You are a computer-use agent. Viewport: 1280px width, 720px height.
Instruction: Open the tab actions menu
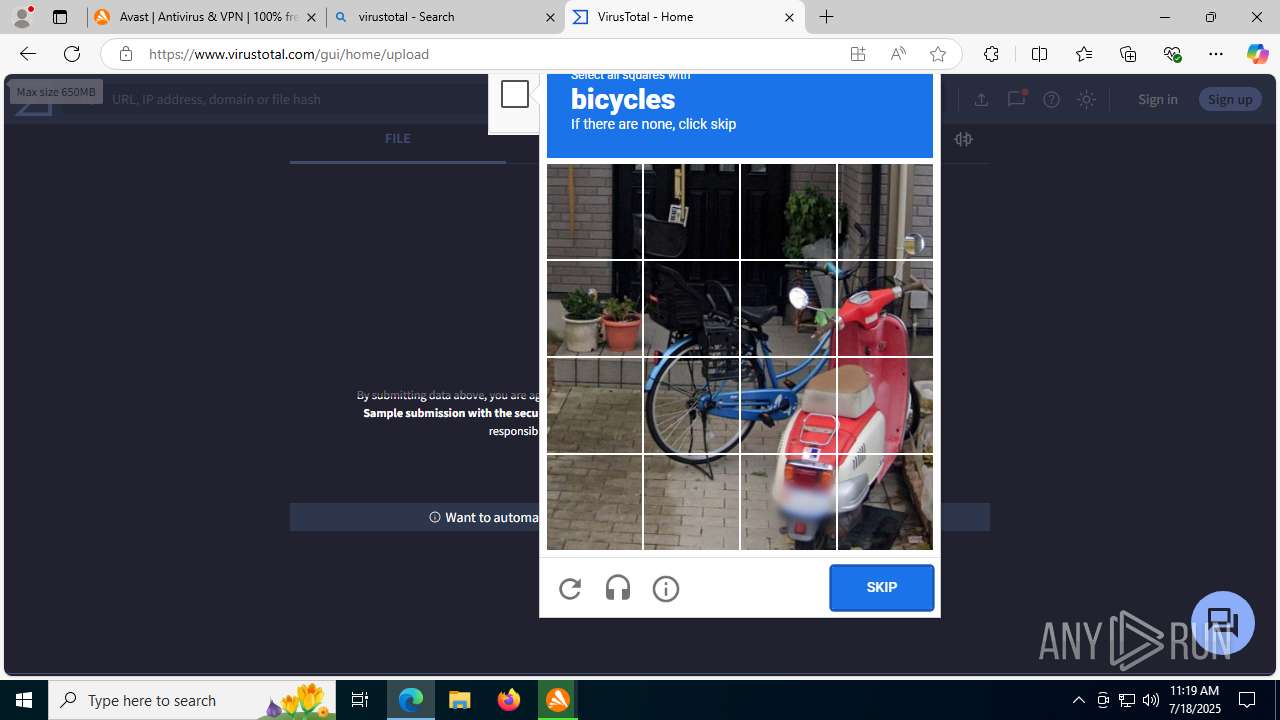[60, 17]
